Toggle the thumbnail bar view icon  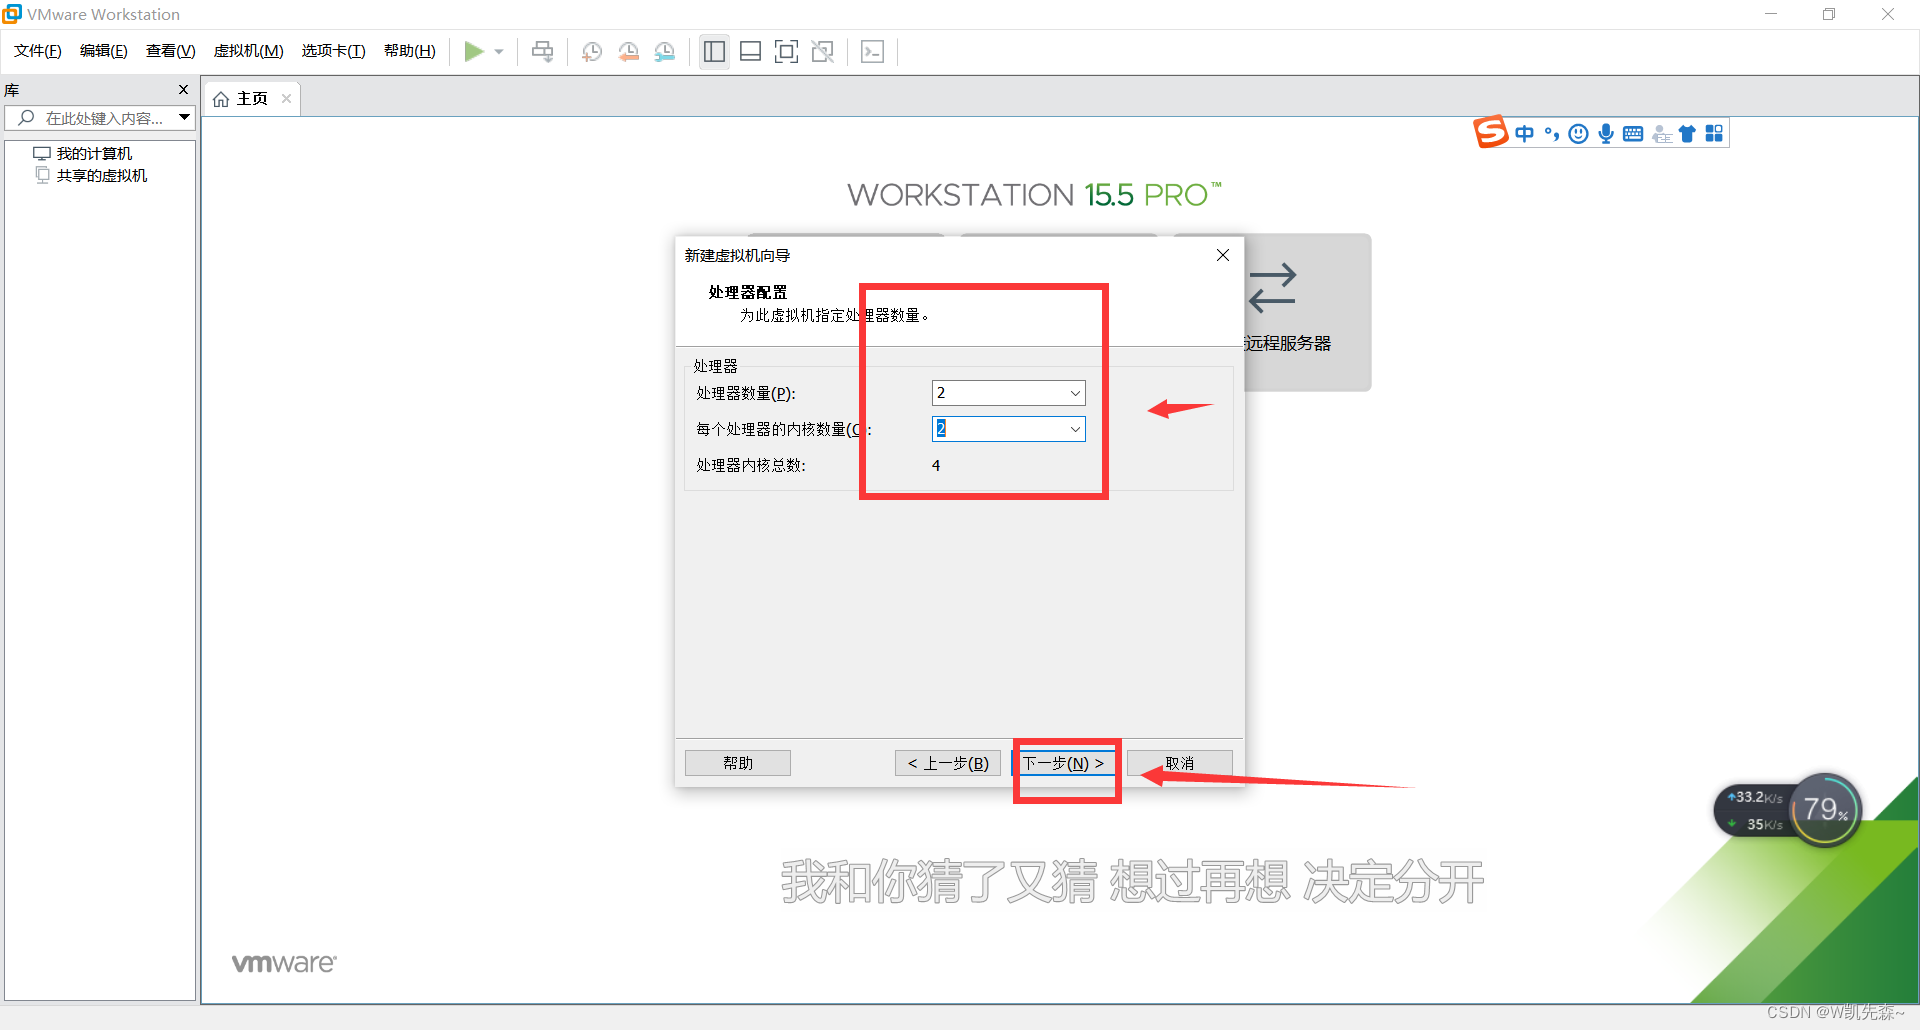point(750,51)
